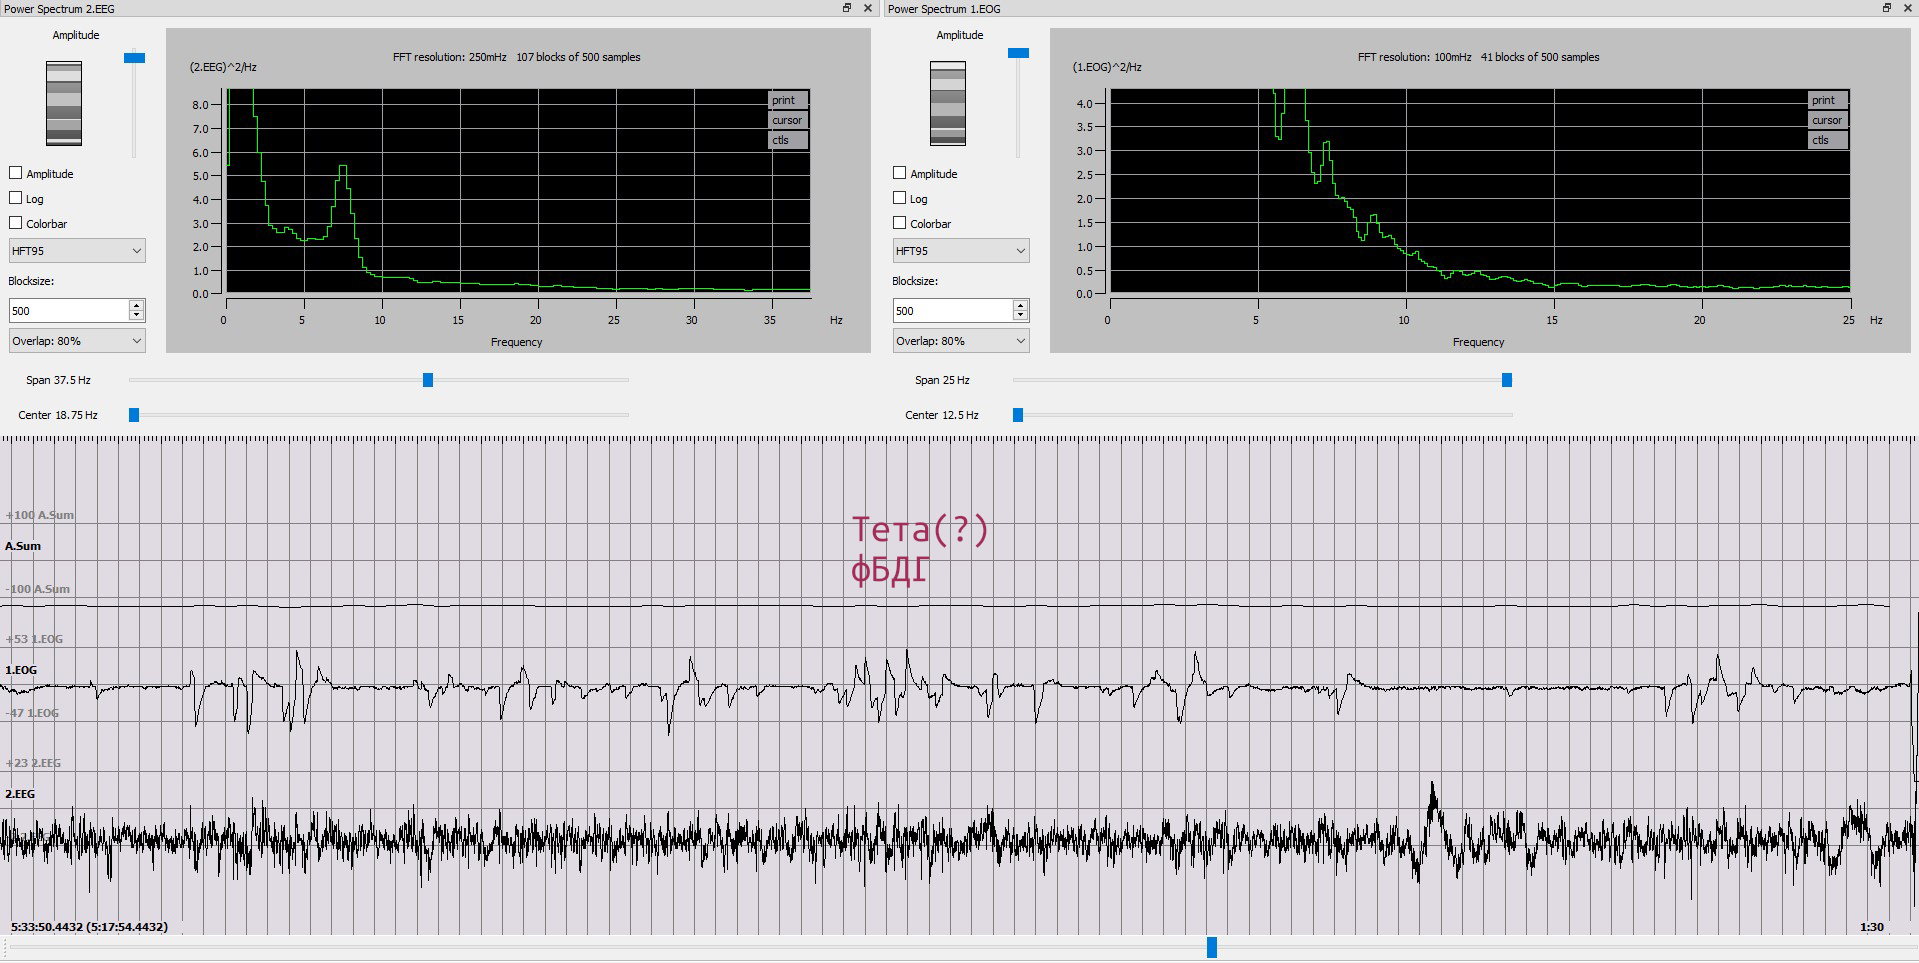Viewport: 1919px width, 963px height.
Task: Click cursor button on EOG spectrum graph
Action: 1828,120
